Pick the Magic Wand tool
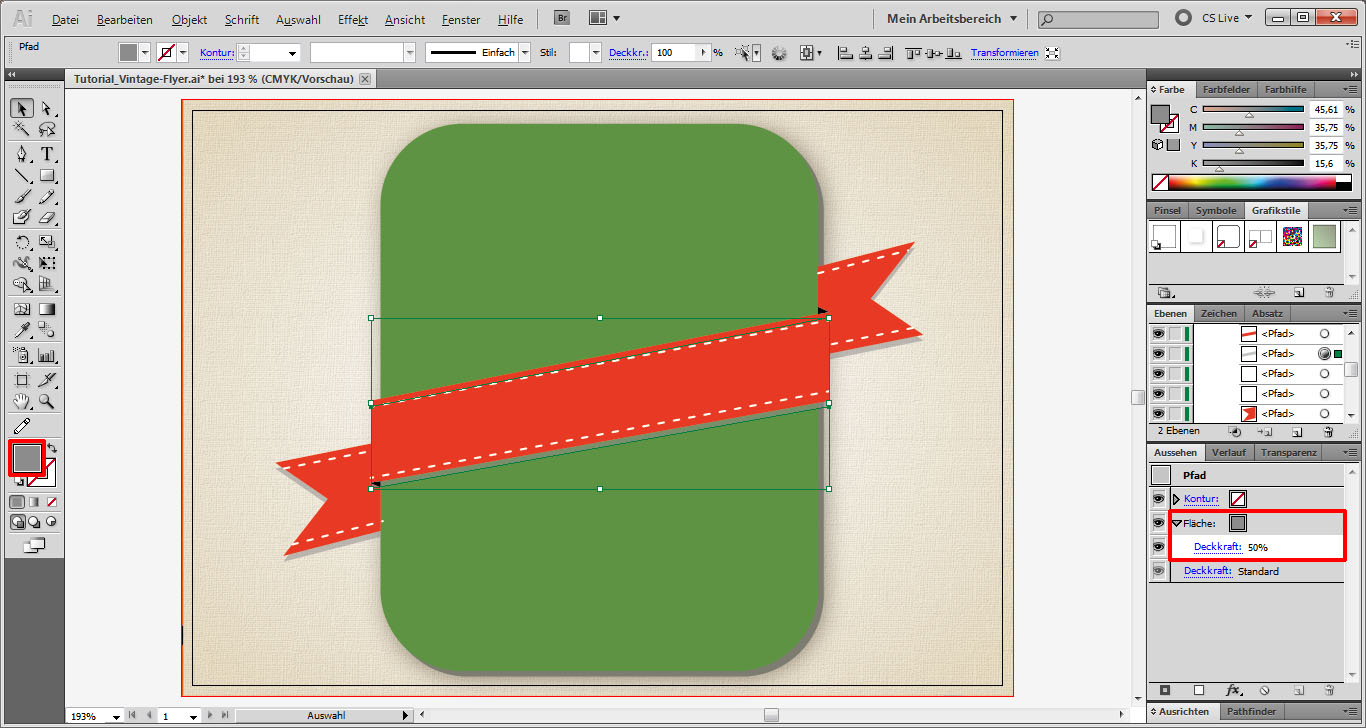This screenshot has width=1366, height=728. pyautogui.click(x=22, y=130)
